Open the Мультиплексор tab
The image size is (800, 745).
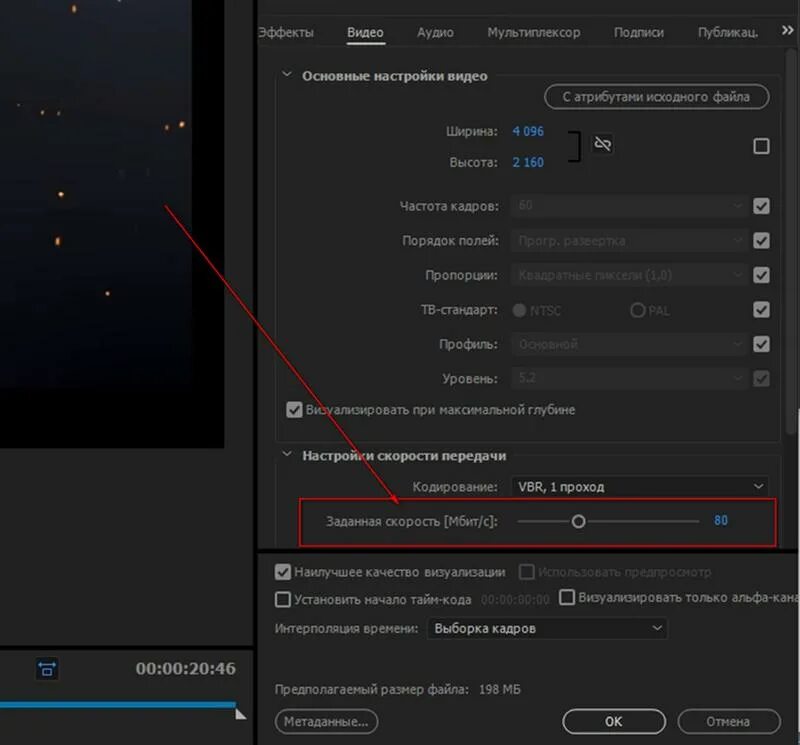pyautogui.click(x=533, y=32)
